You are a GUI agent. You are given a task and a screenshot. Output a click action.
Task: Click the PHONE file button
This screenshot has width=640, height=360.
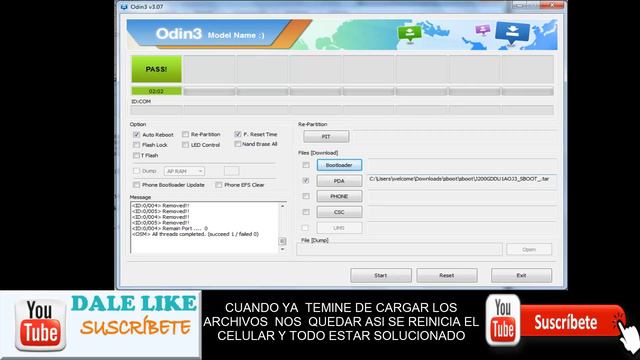339,196
